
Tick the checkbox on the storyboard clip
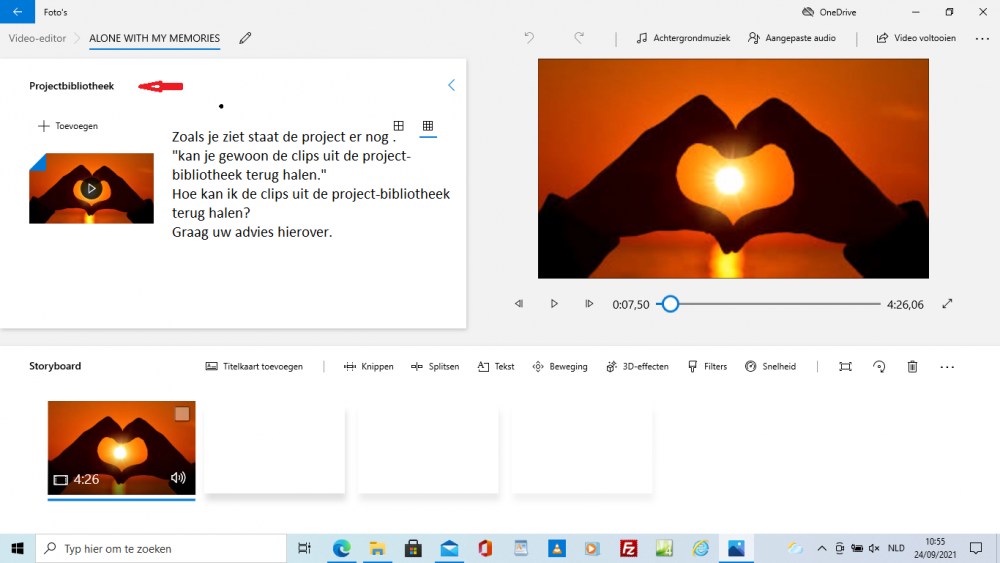click(x=181, y=414)
